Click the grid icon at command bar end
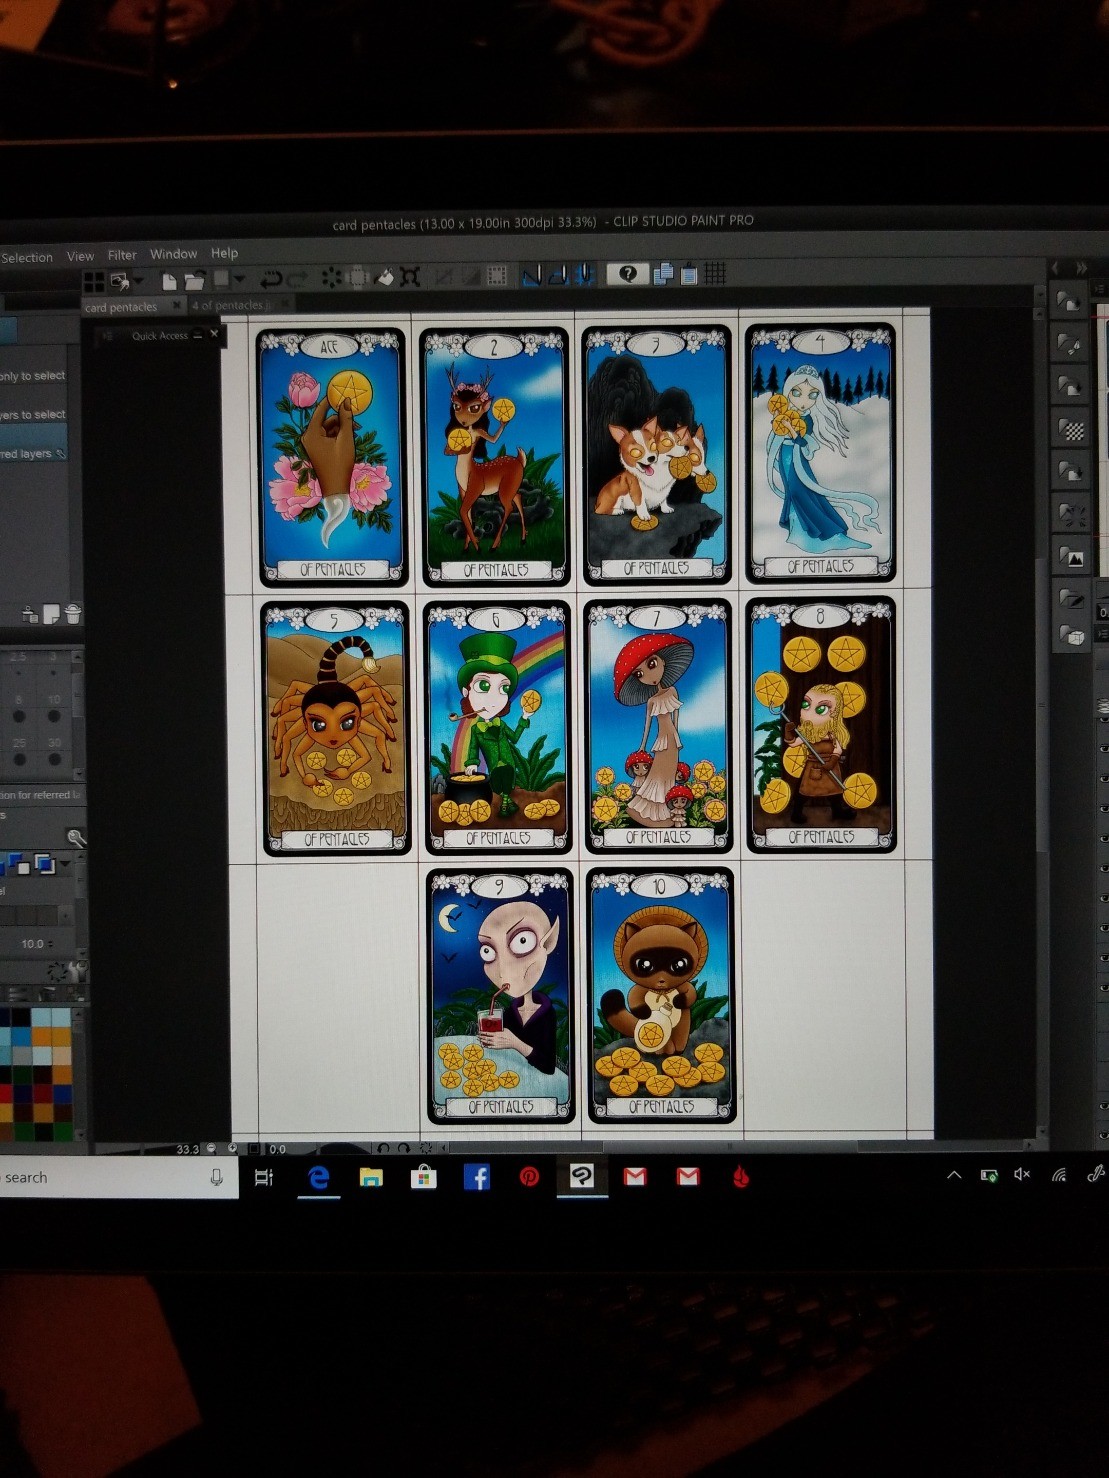Viewport: 1109px width, 1478px height. click(714, 273)
